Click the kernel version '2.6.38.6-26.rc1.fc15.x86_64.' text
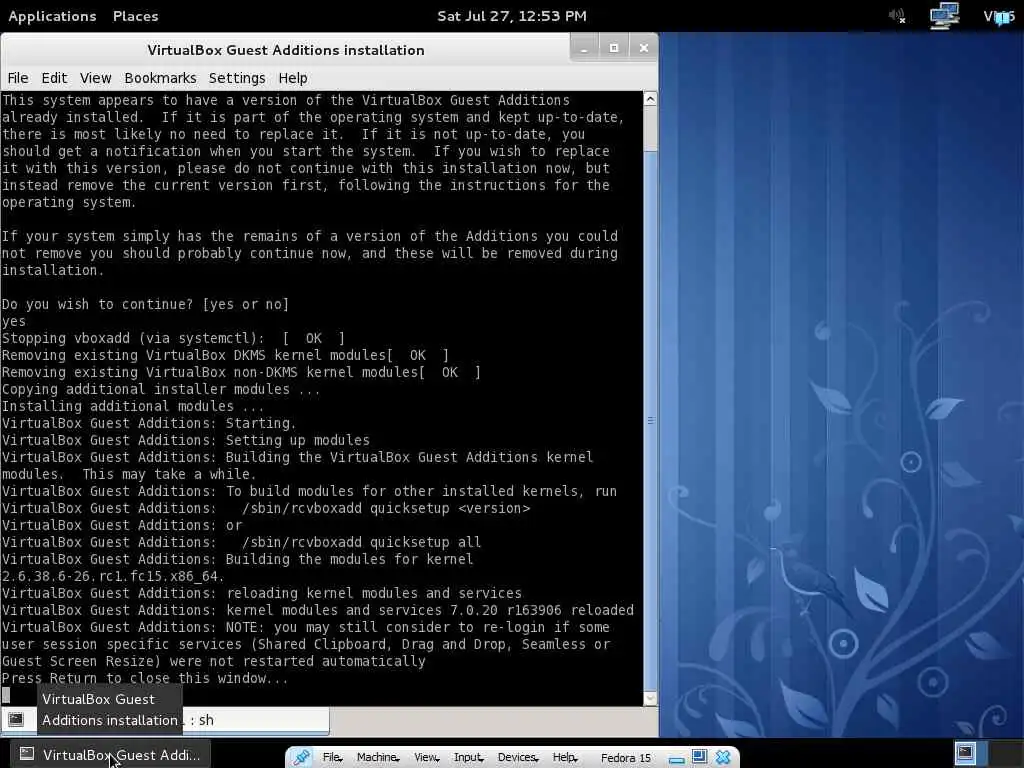This screenshot has width=1024, height=768. (x=113, y=576)
